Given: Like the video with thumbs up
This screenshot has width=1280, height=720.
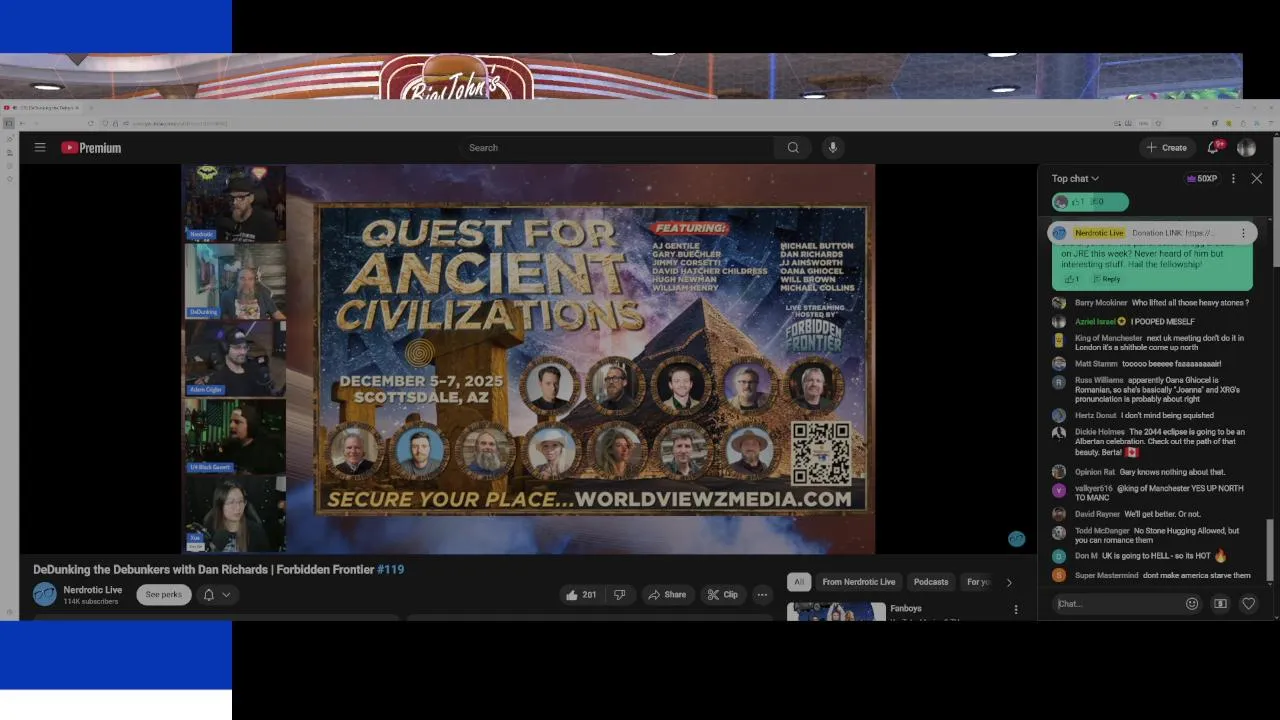Looking at the screenshot, I should point(581,594).
